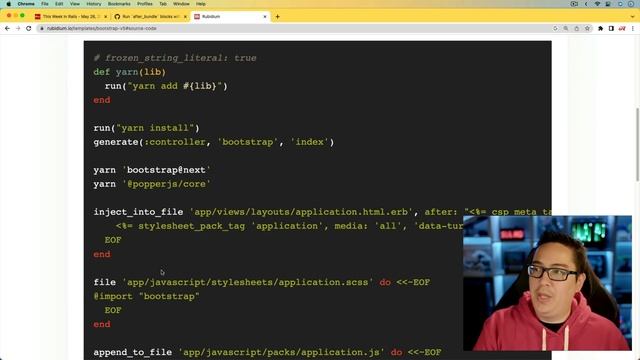This screenshot has height=360, width=640.
Task: Click yarn 'bootstrap@next' line
Action: 152,170
